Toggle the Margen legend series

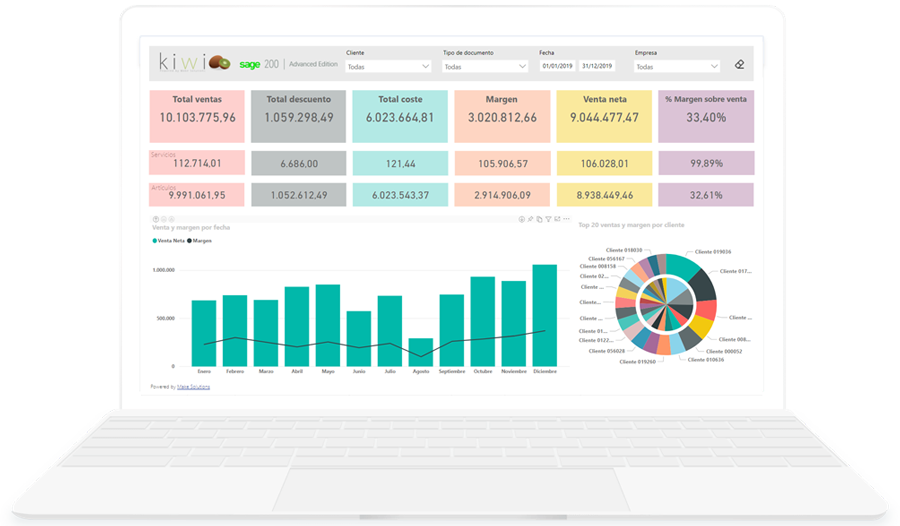coord(201,241)
